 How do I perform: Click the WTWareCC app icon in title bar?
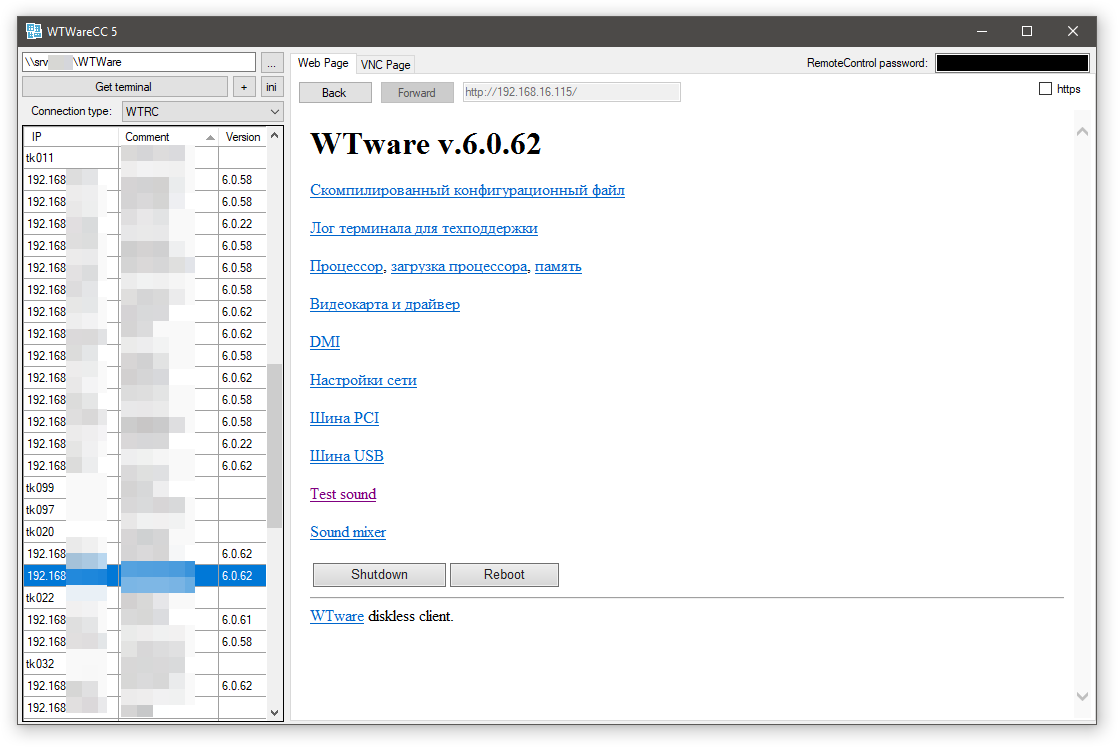(34, 31)
